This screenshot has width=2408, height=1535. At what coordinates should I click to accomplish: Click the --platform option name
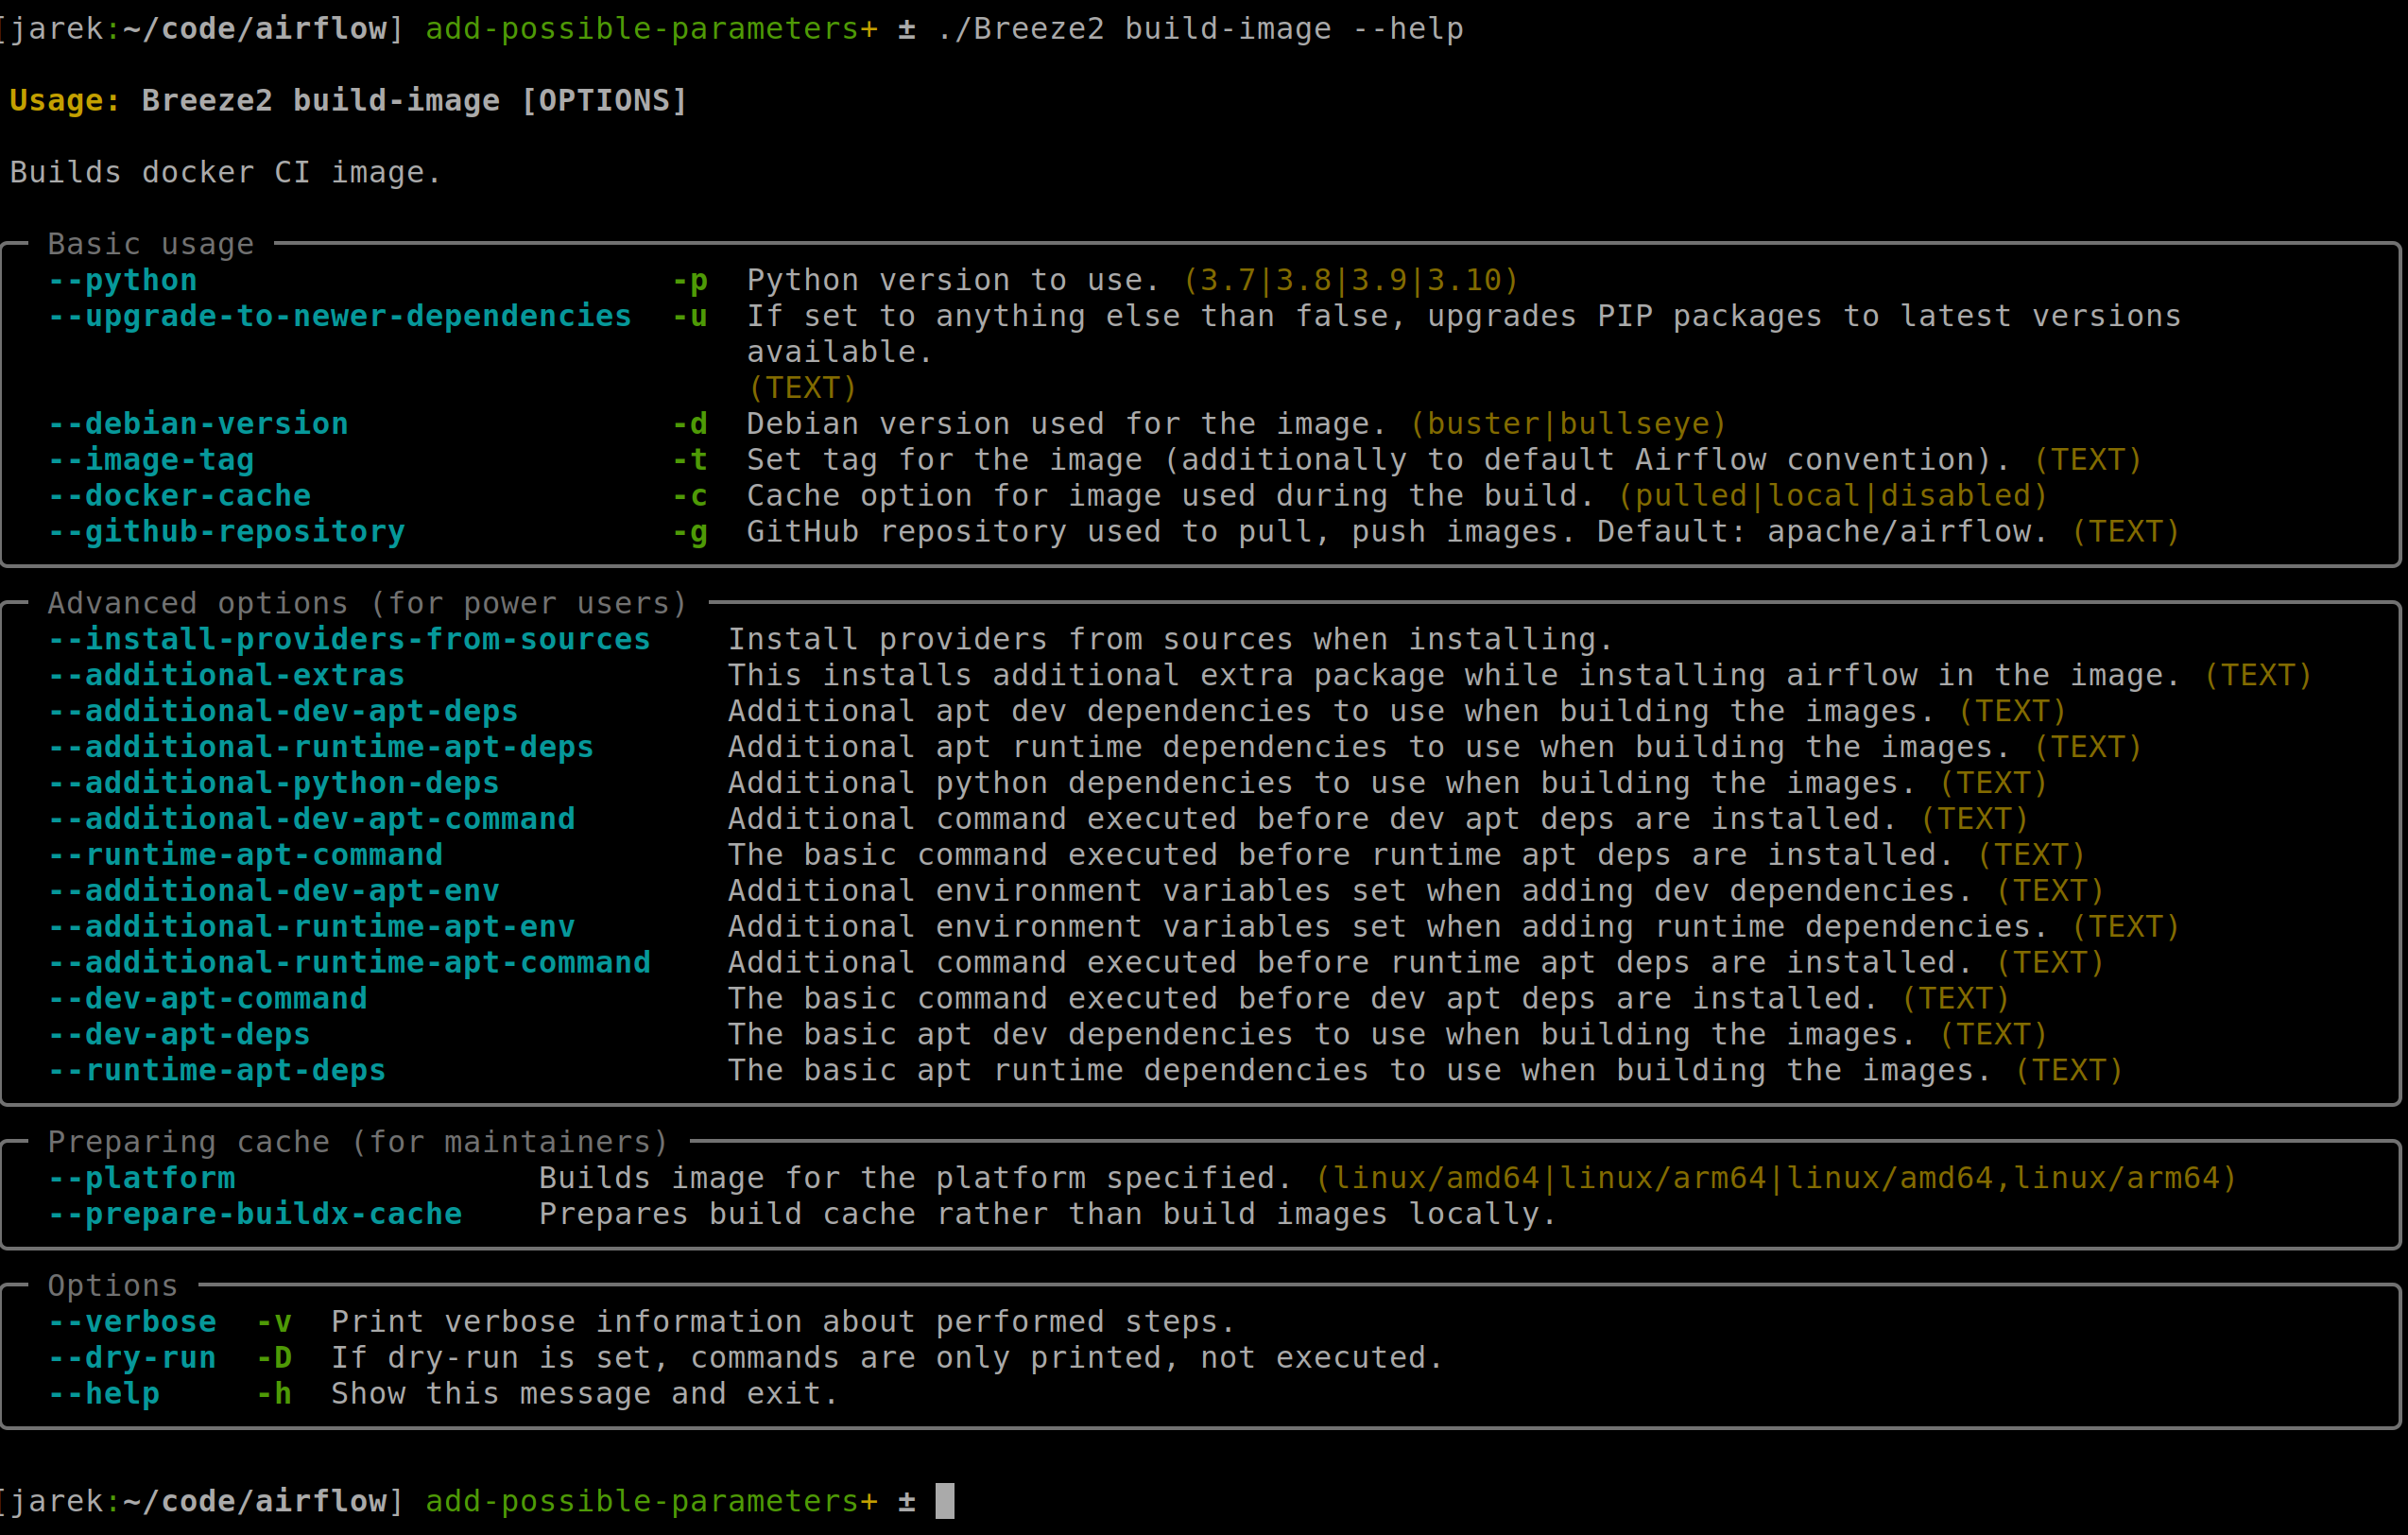[x=142, y=1178]
